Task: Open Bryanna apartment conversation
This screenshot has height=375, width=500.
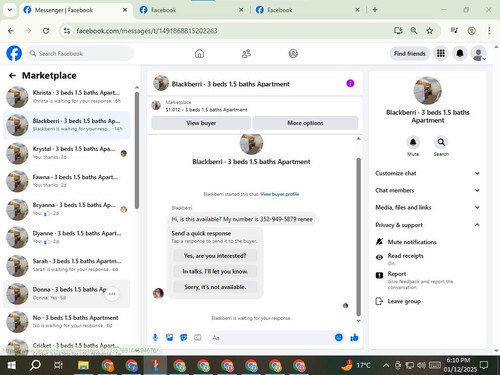Action: [66, 209]
